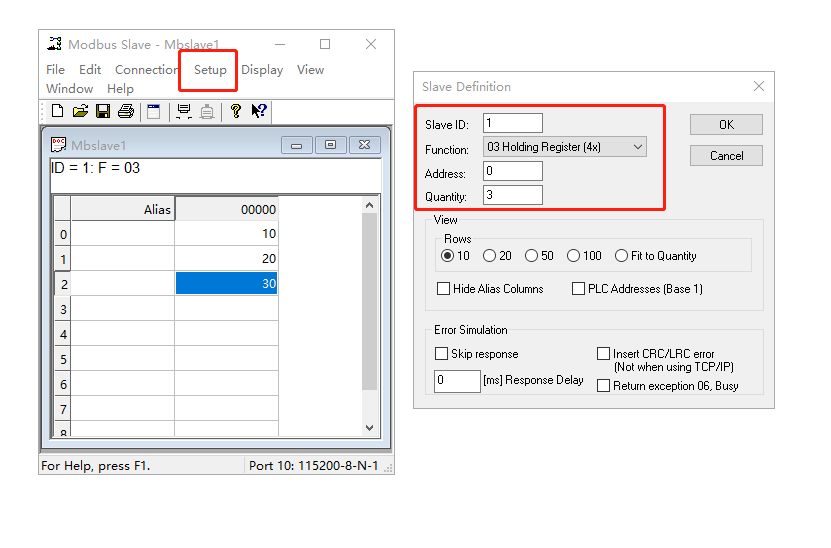Viewport: 831px width, 548px height.
Task: Select highlighted register cell with value 30
Action: [226, 284]
